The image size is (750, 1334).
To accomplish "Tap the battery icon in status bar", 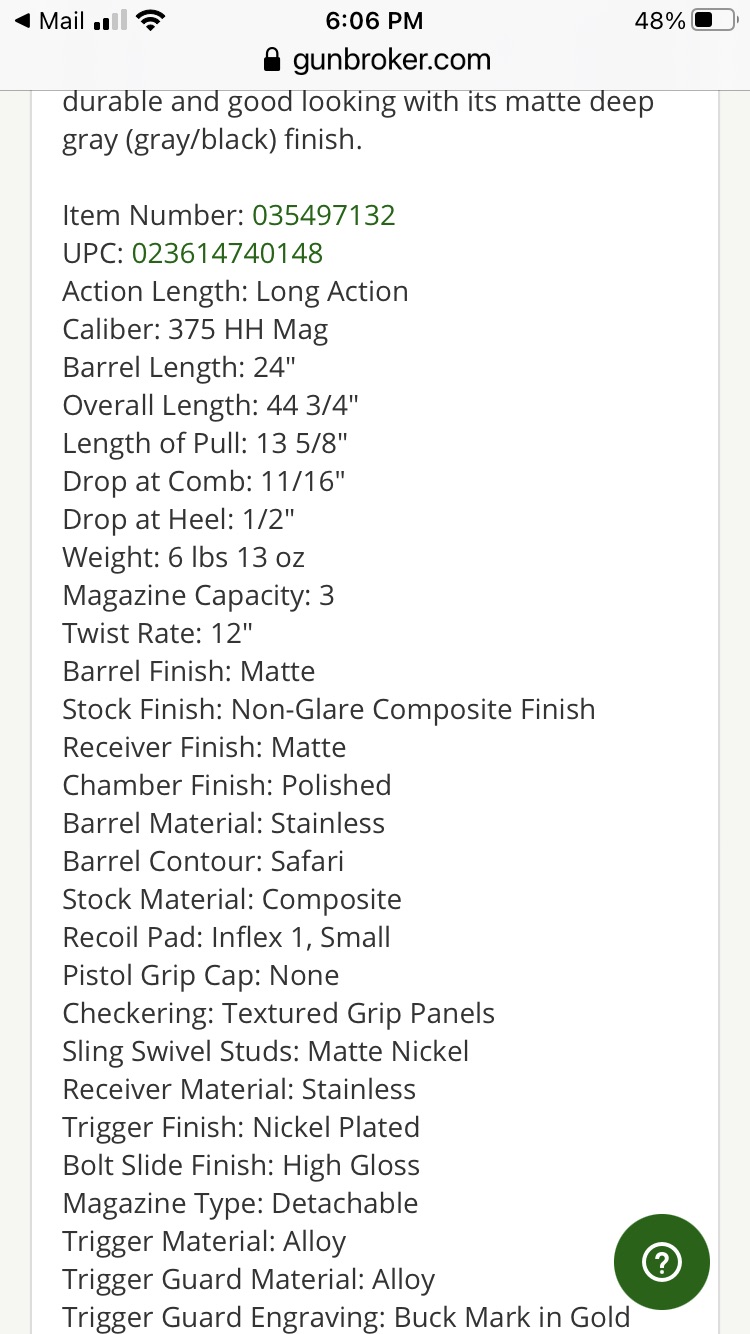I will coord(716,21).
